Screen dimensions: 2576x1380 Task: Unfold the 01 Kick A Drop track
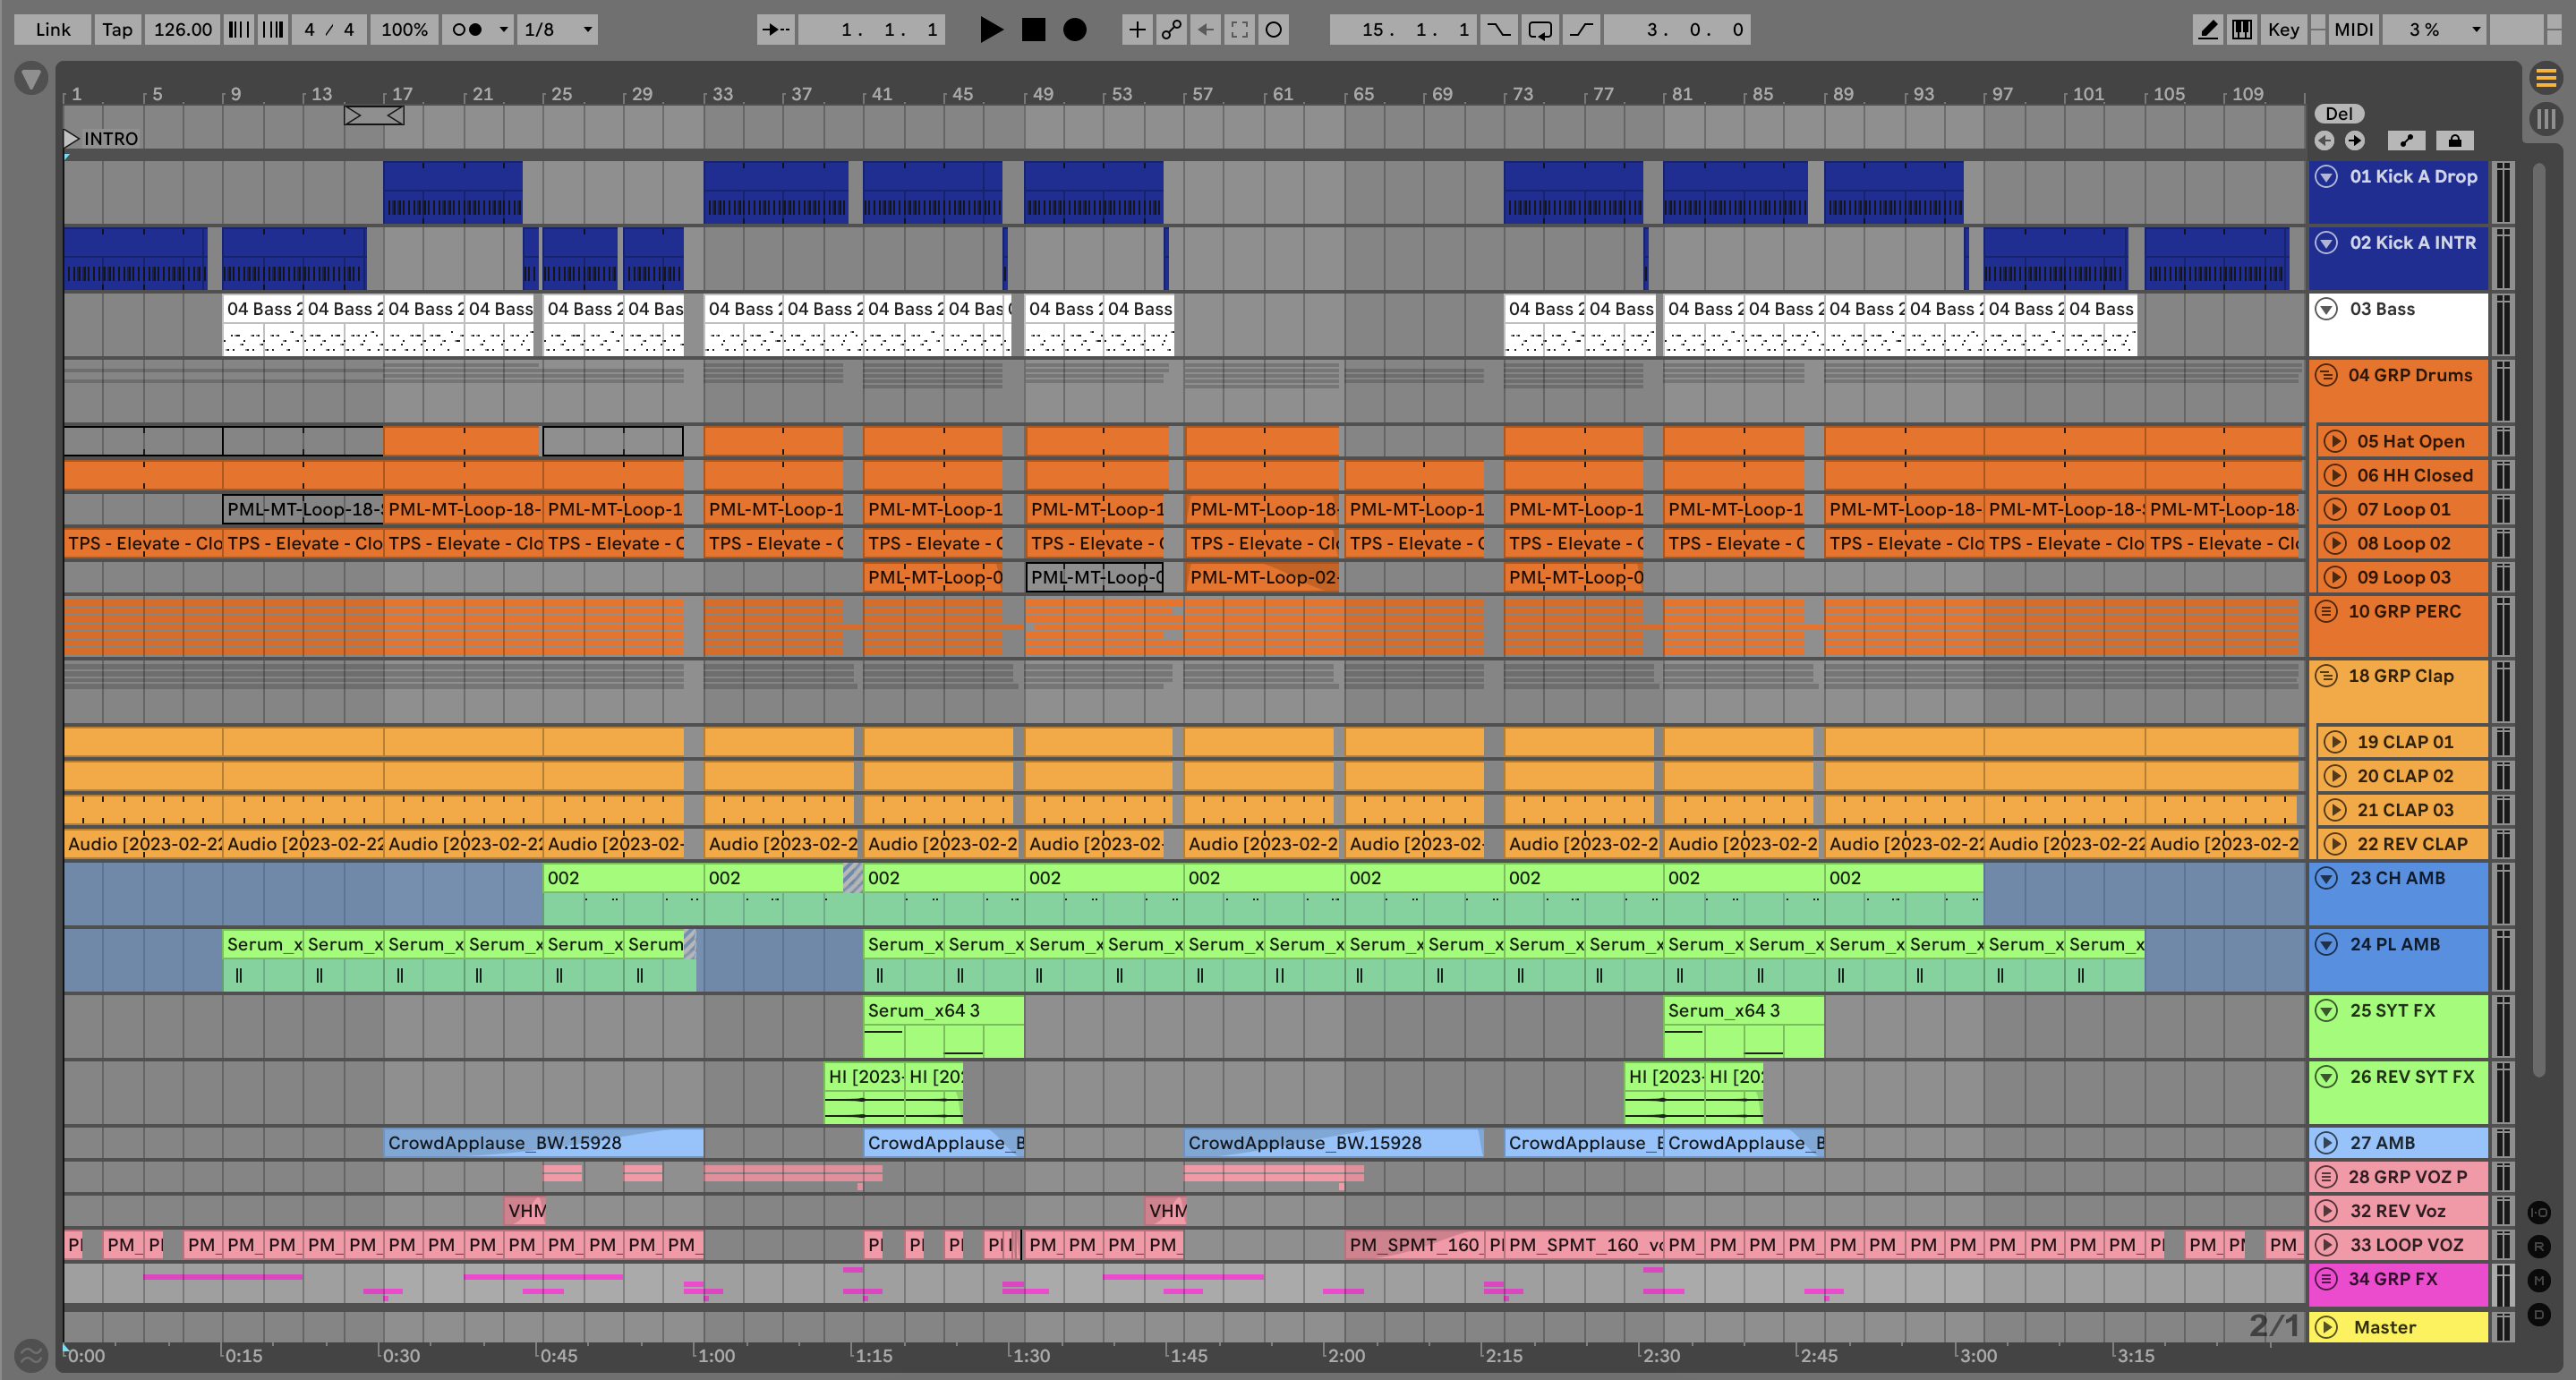[2327, 177]
